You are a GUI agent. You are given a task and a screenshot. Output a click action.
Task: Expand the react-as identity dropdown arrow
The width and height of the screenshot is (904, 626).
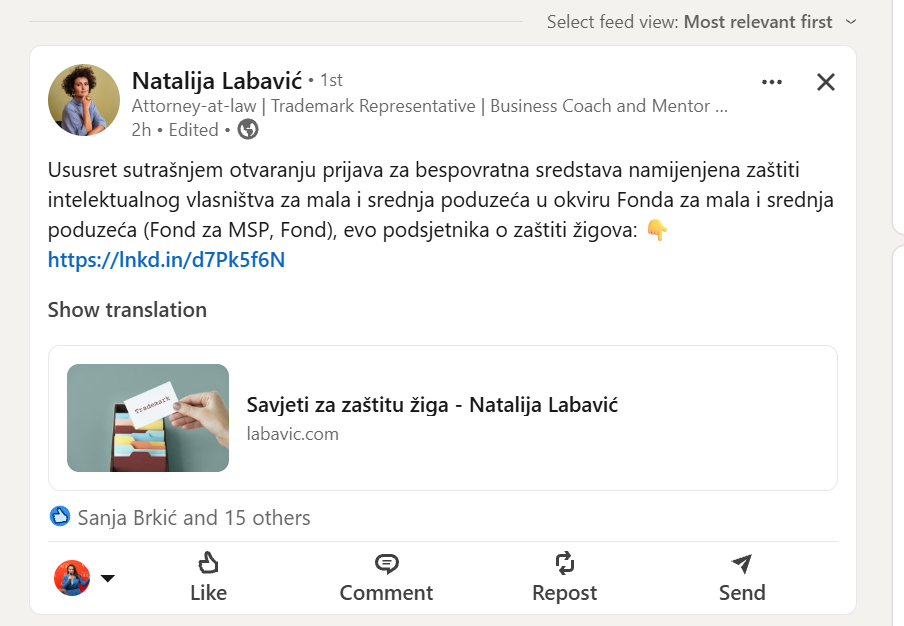pos(108,578)
